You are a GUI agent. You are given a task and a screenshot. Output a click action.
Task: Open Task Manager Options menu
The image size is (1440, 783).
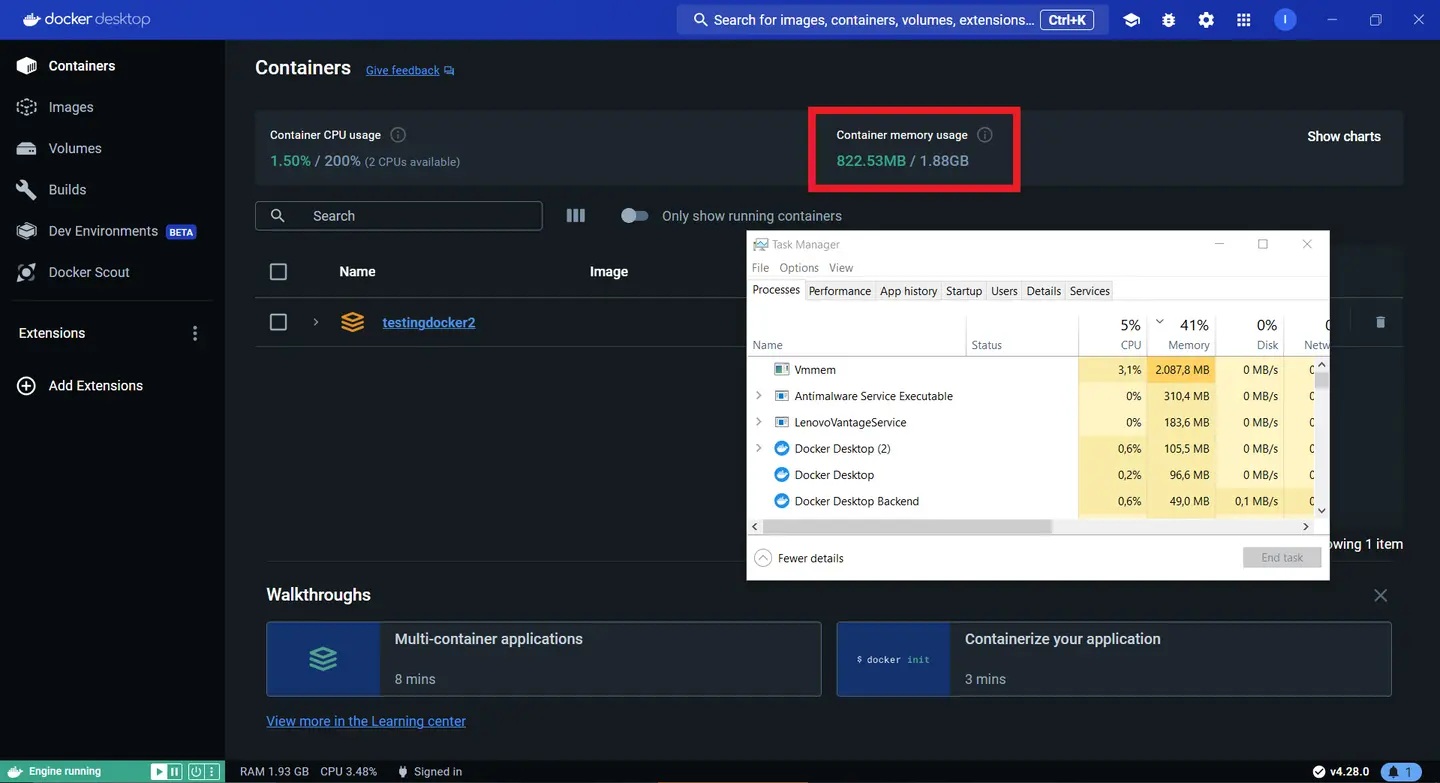799,268
